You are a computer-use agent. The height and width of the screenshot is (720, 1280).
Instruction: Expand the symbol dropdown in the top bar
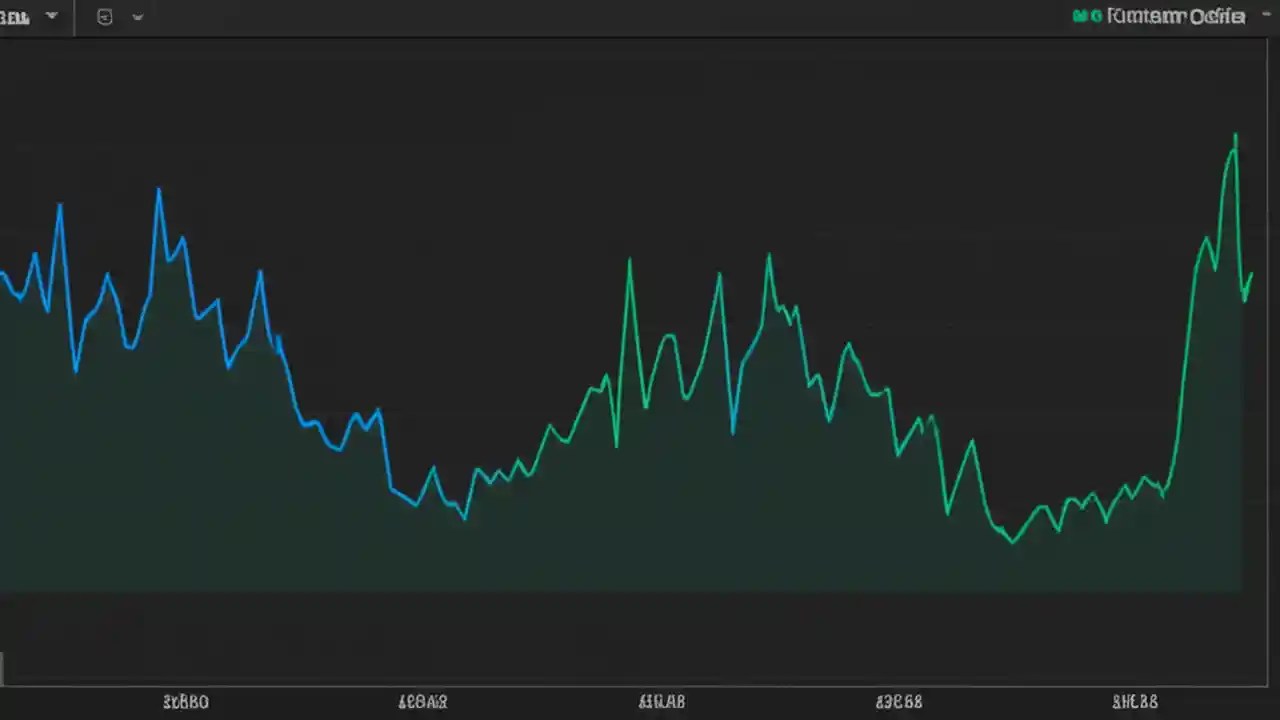click(51, 16)
